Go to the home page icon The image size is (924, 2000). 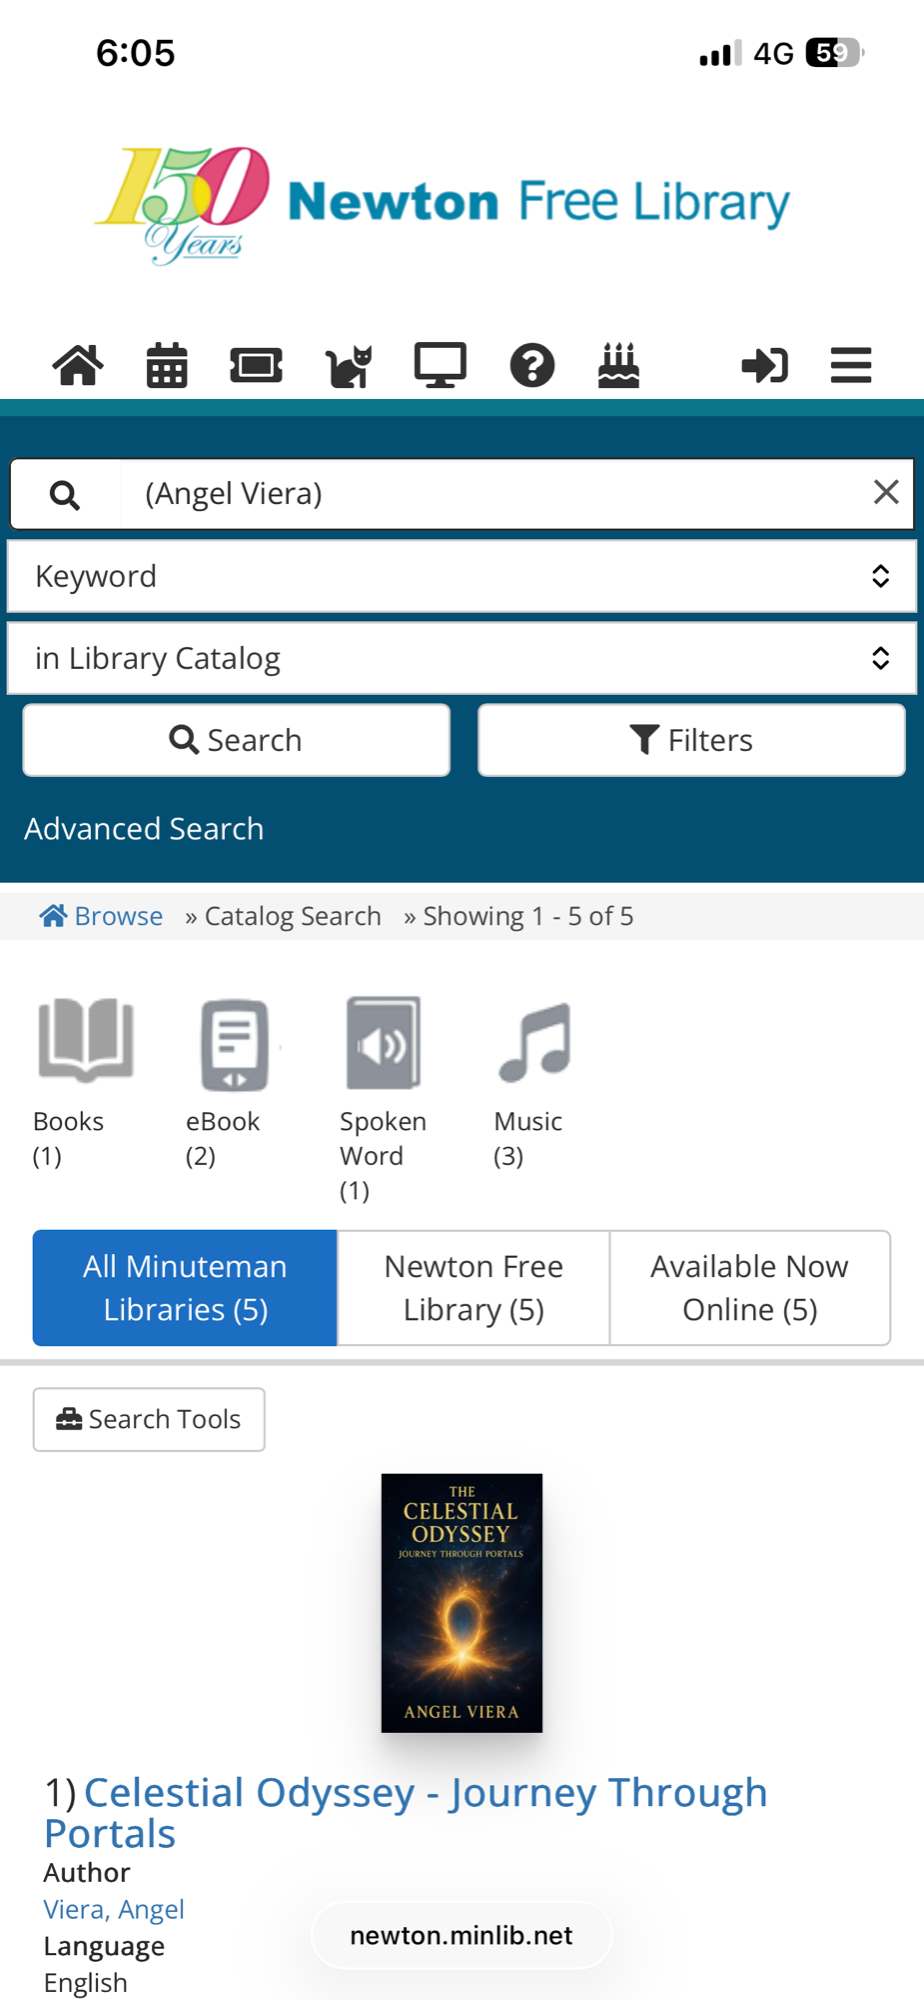click(78, 365)
